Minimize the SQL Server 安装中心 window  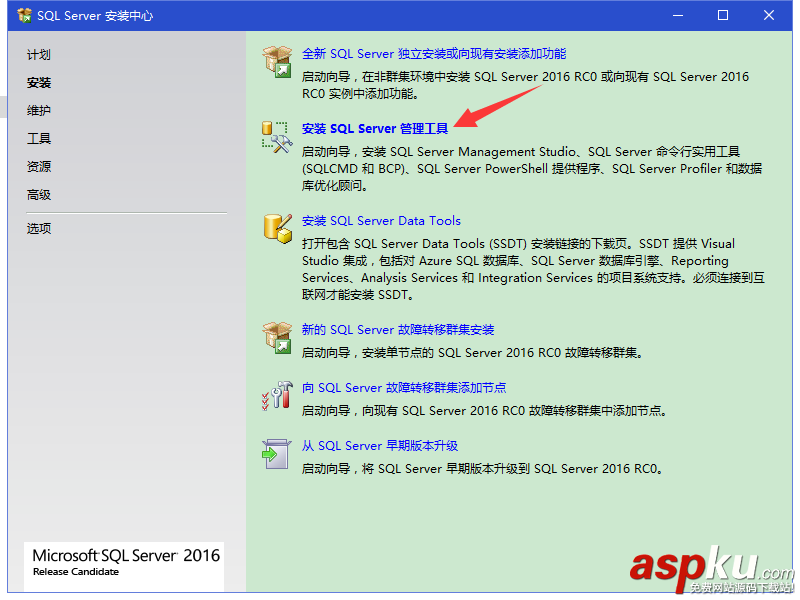coord(678,15)
